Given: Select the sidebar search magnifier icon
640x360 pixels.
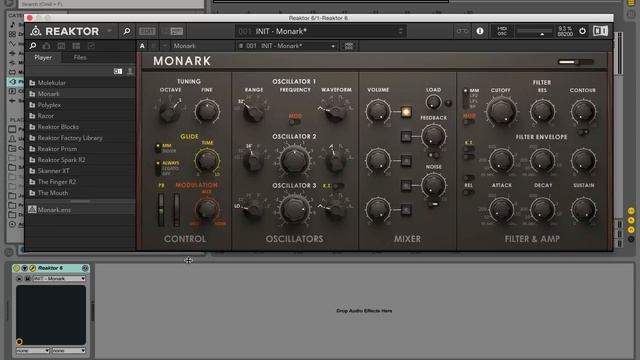Looking at the screenshot, I should [x=33, y=46].
